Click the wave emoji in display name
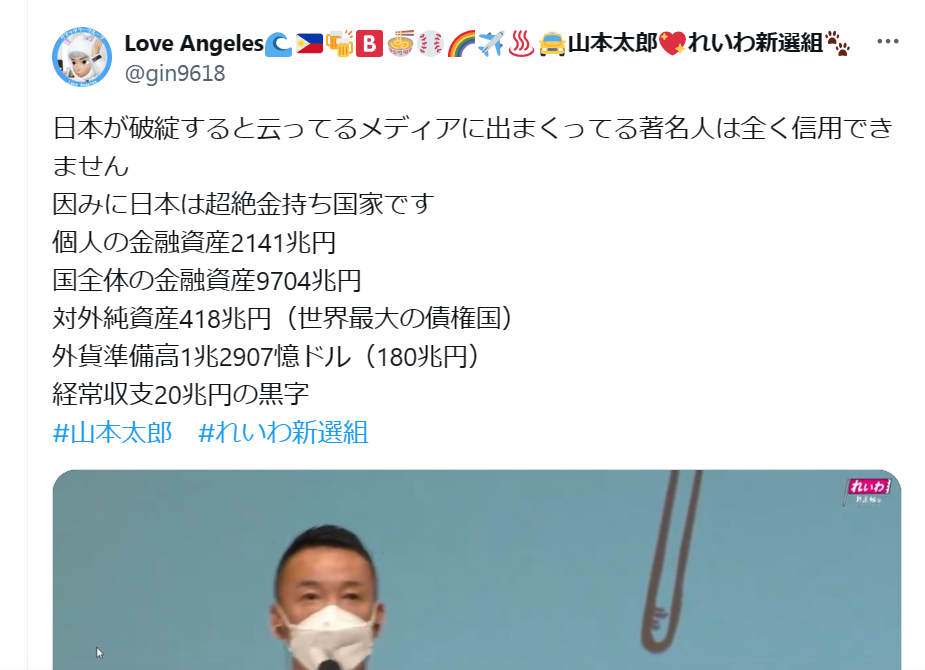The image size is (925, 670). tap(278, 44)
